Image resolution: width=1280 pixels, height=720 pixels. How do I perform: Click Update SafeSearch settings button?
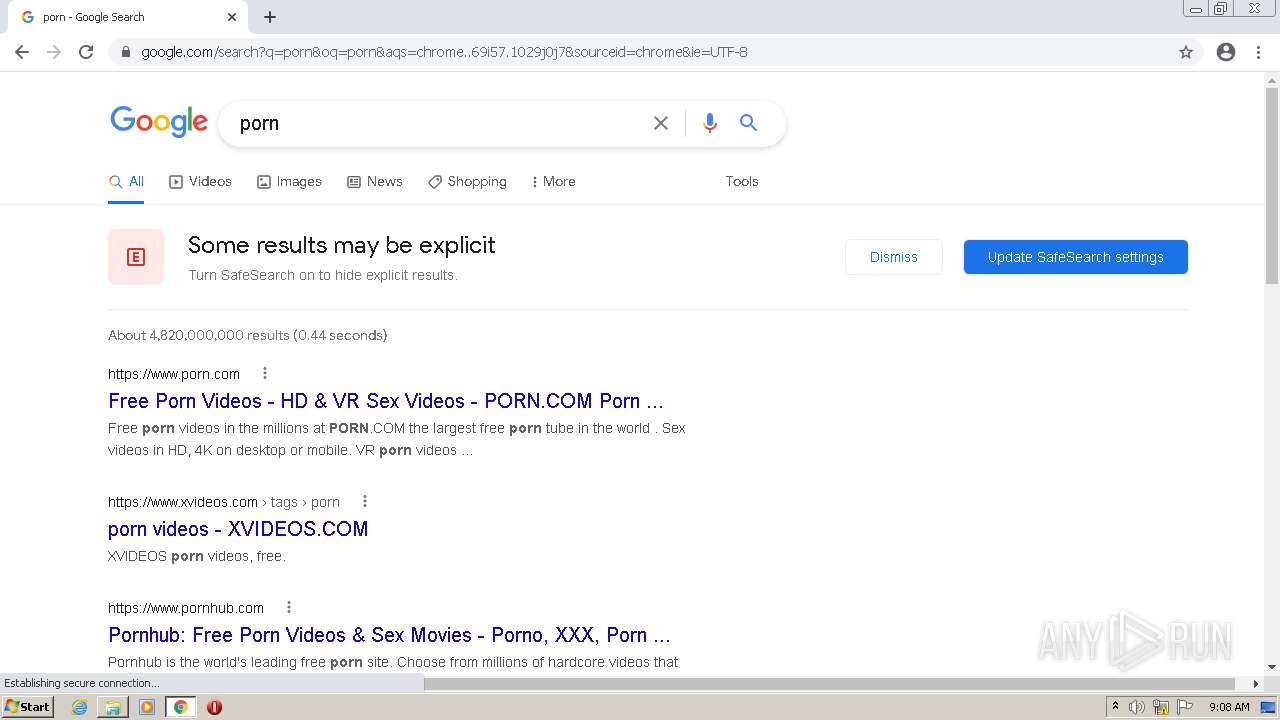(1076, 257)
